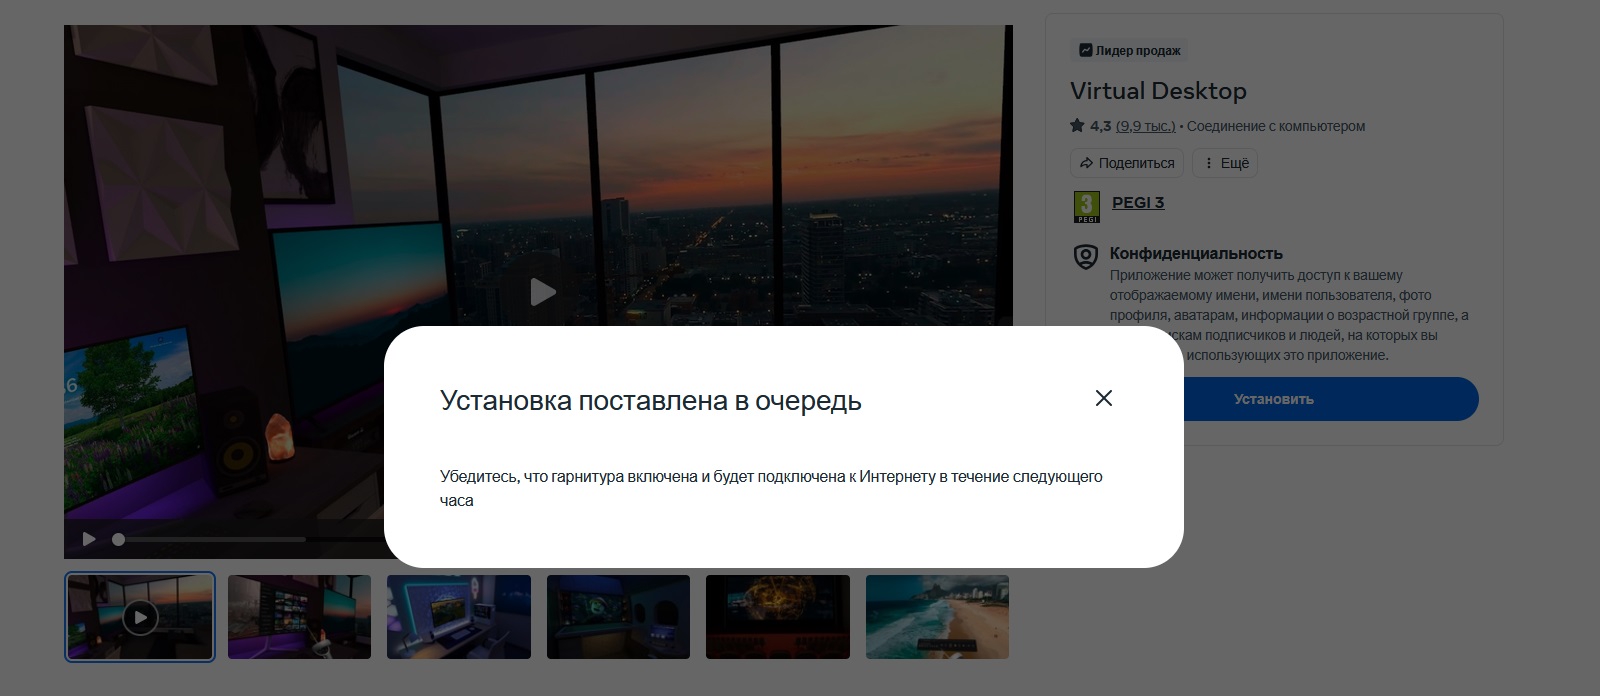1600x696 pixels.
Task: Click the Virtual Desktop title text
Action: click(x=1158, y=91)
